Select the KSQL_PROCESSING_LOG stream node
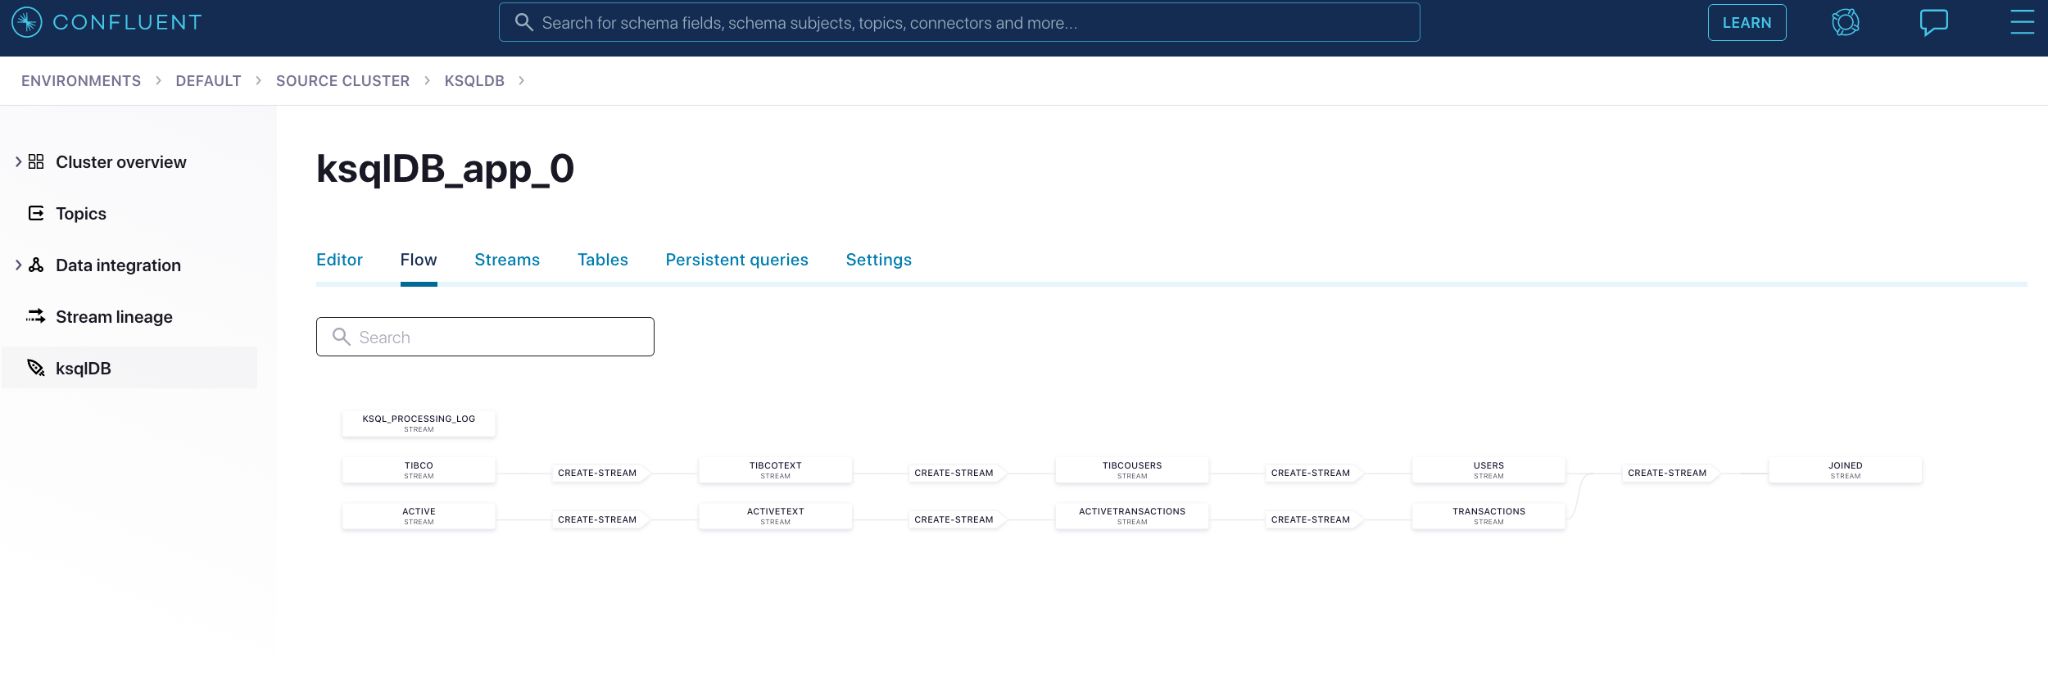The image size is (2048, 700). tap(419, 423)
